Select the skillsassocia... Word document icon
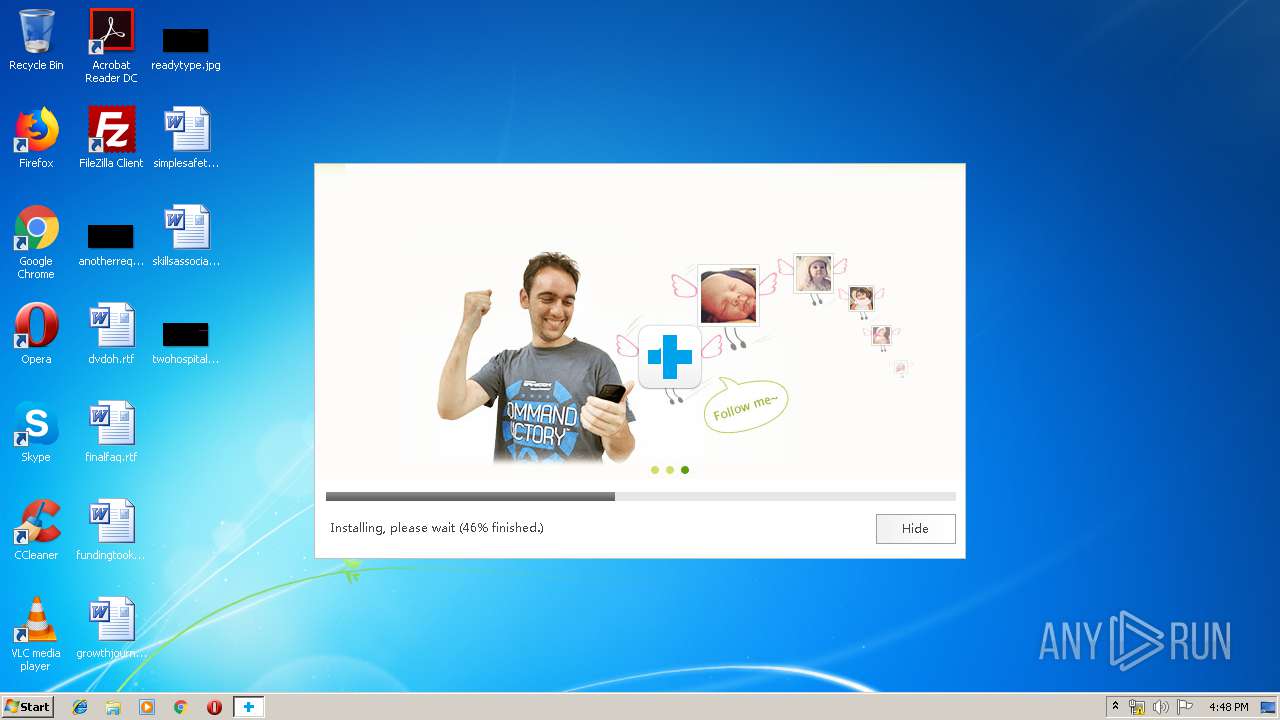Screen dimensions: 1280x720 click(x=186, y=237)
